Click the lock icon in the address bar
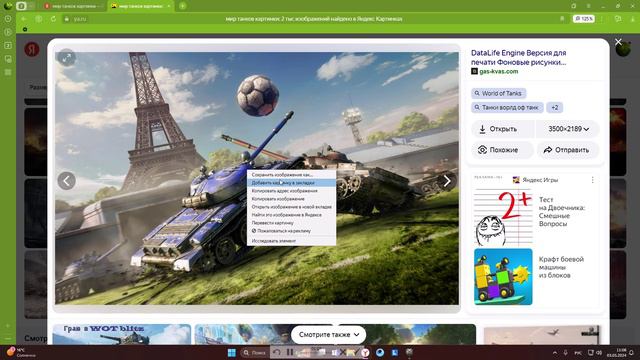This screenshot has height=360, width=640. (67, 19)
